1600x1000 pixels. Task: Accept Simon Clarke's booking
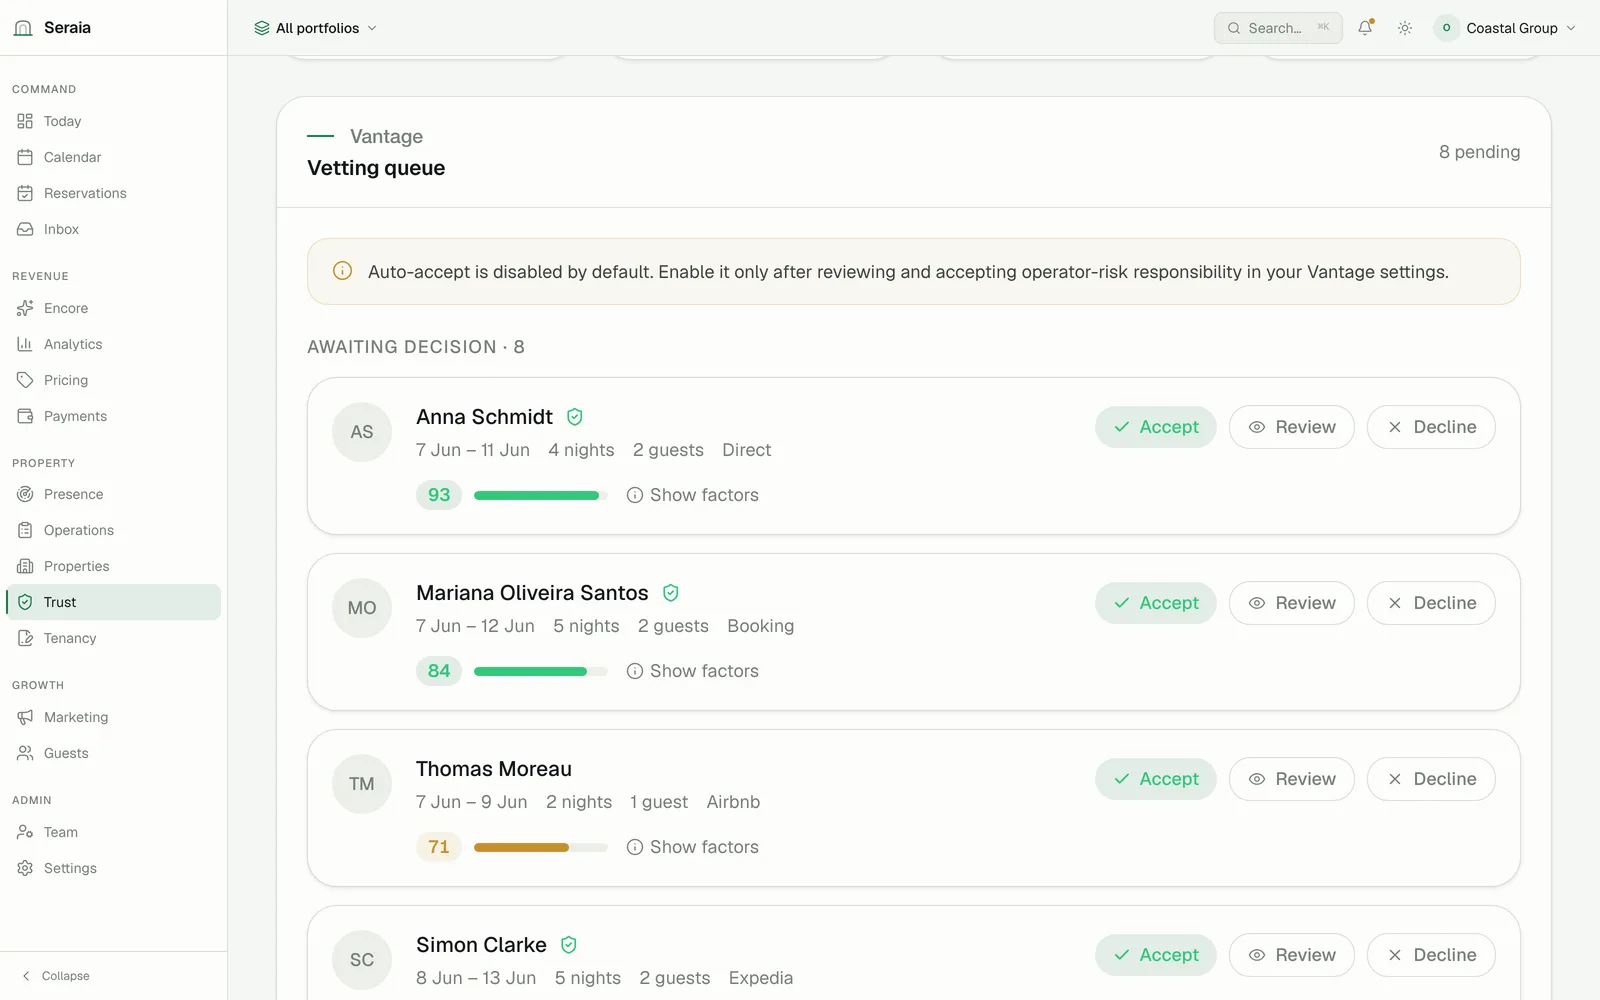[x=1156, y=955]
